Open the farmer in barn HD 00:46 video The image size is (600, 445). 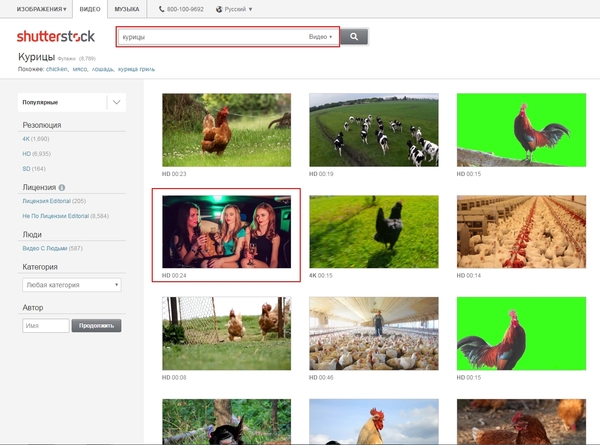pyautogui.click(x=374, y=333)
